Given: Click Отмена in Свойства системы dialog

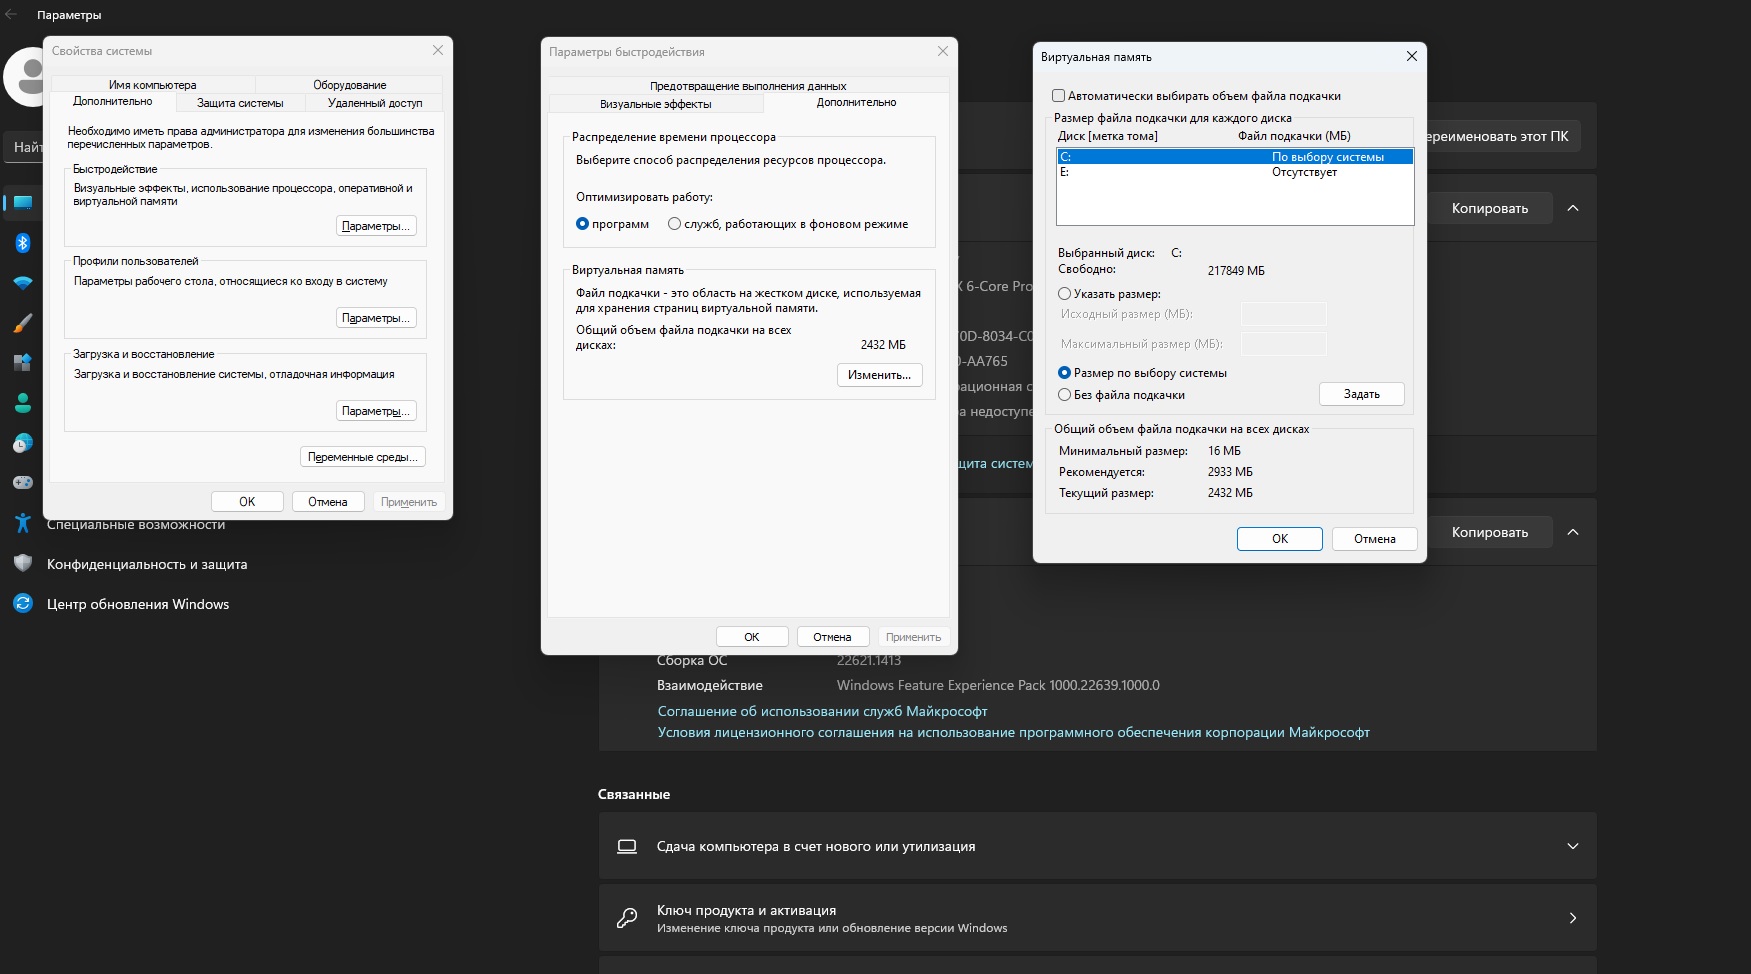Looking at the screenshot, I should [328, 502].
